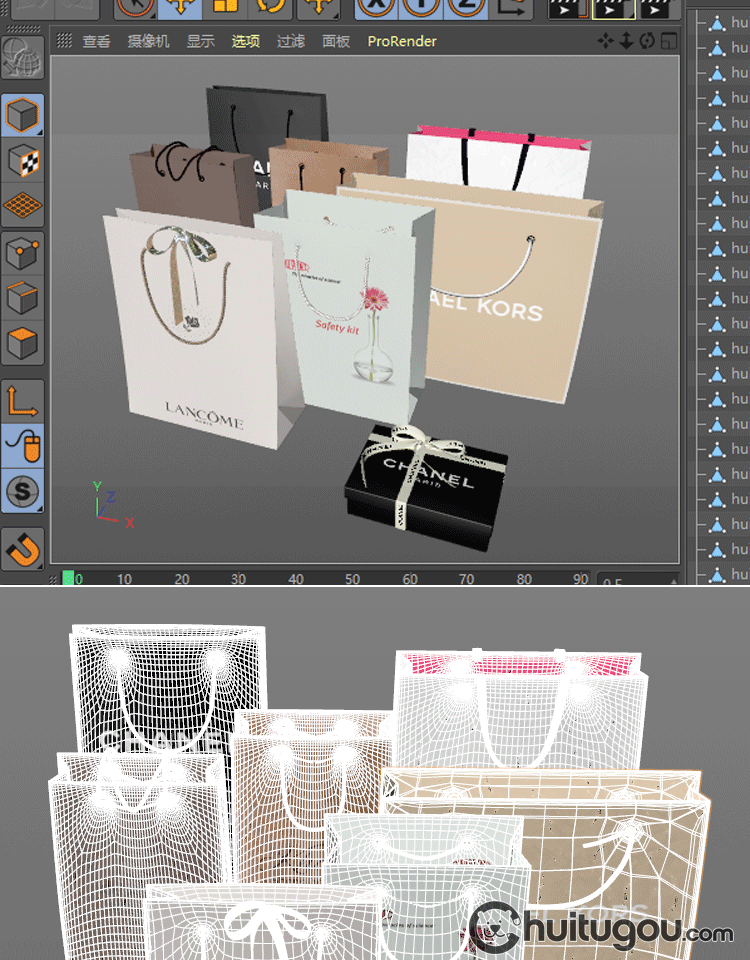Screen dimensions: 750x960
Task: Switch to Polygons mode
Action: pyautogui.click(x=22, y=343)
